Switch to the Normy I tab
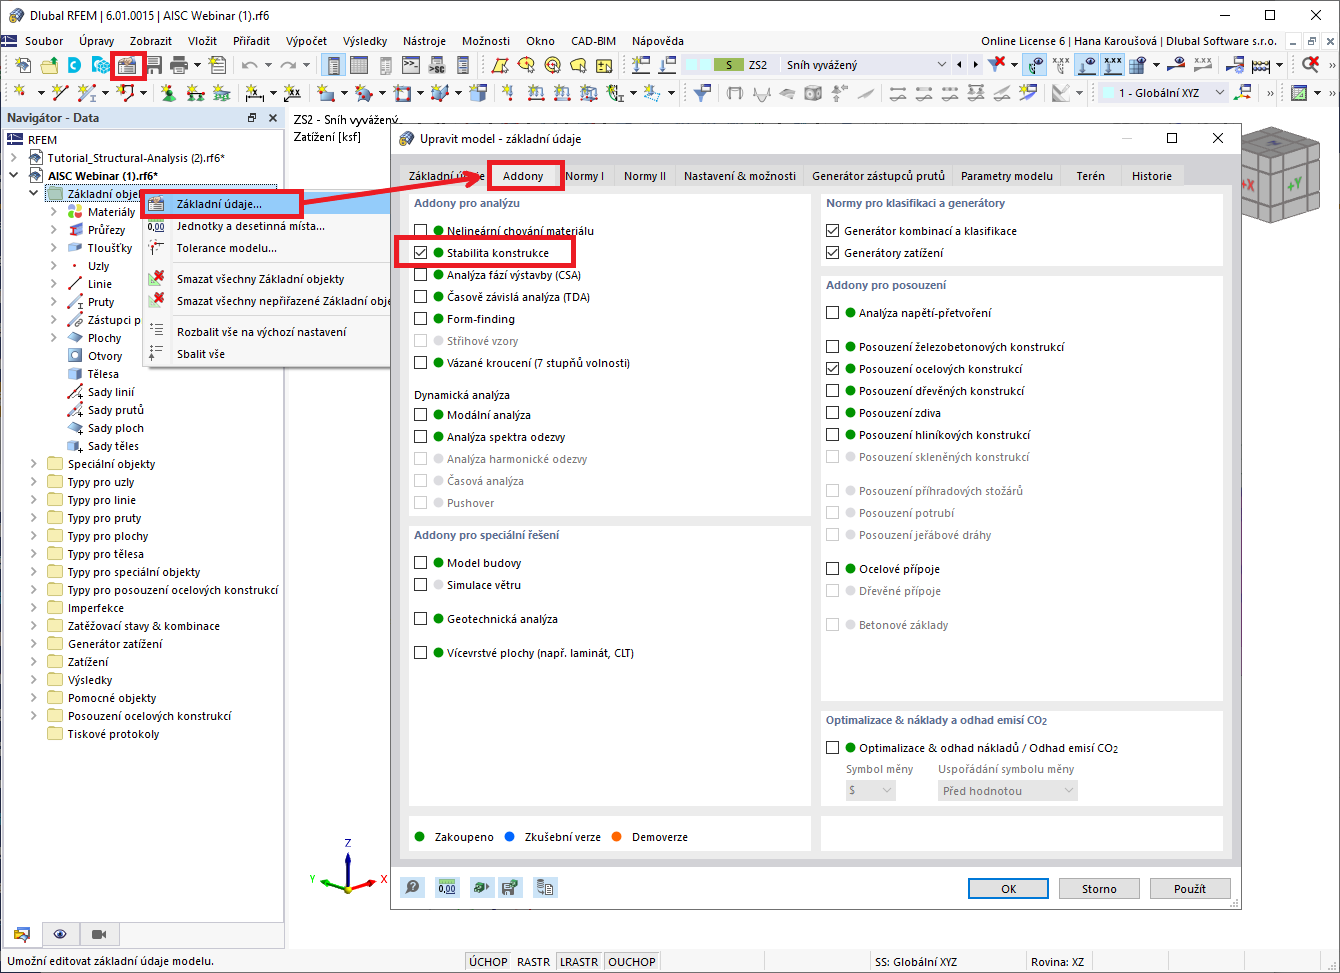 pyautogui.click(x=585, y=175)
